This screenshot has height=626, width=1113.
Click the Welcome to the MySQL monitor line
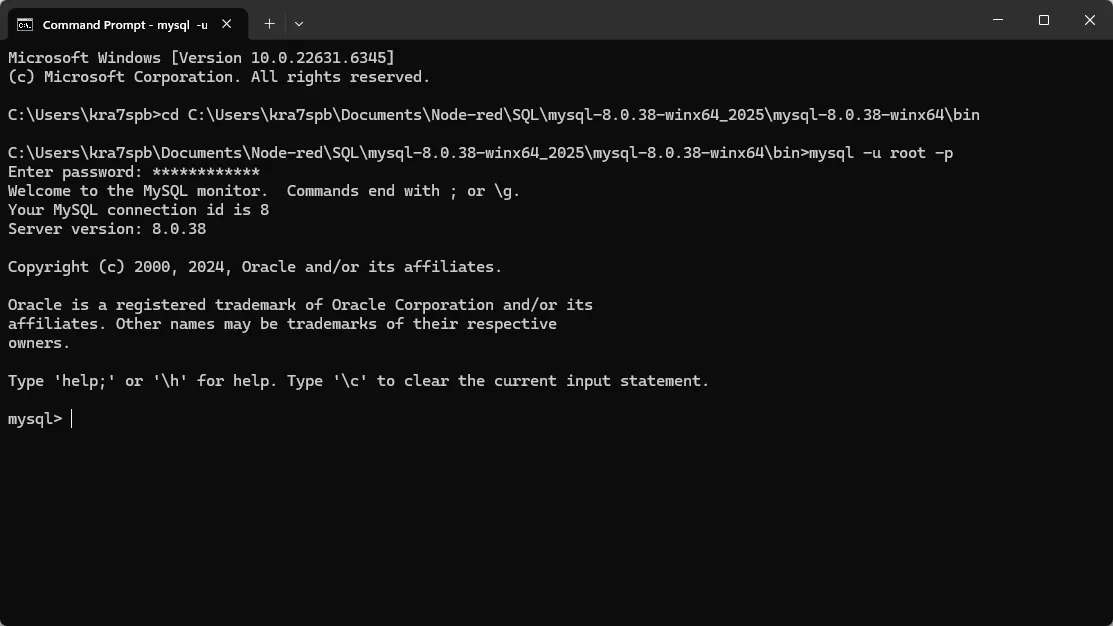point(264,191)
